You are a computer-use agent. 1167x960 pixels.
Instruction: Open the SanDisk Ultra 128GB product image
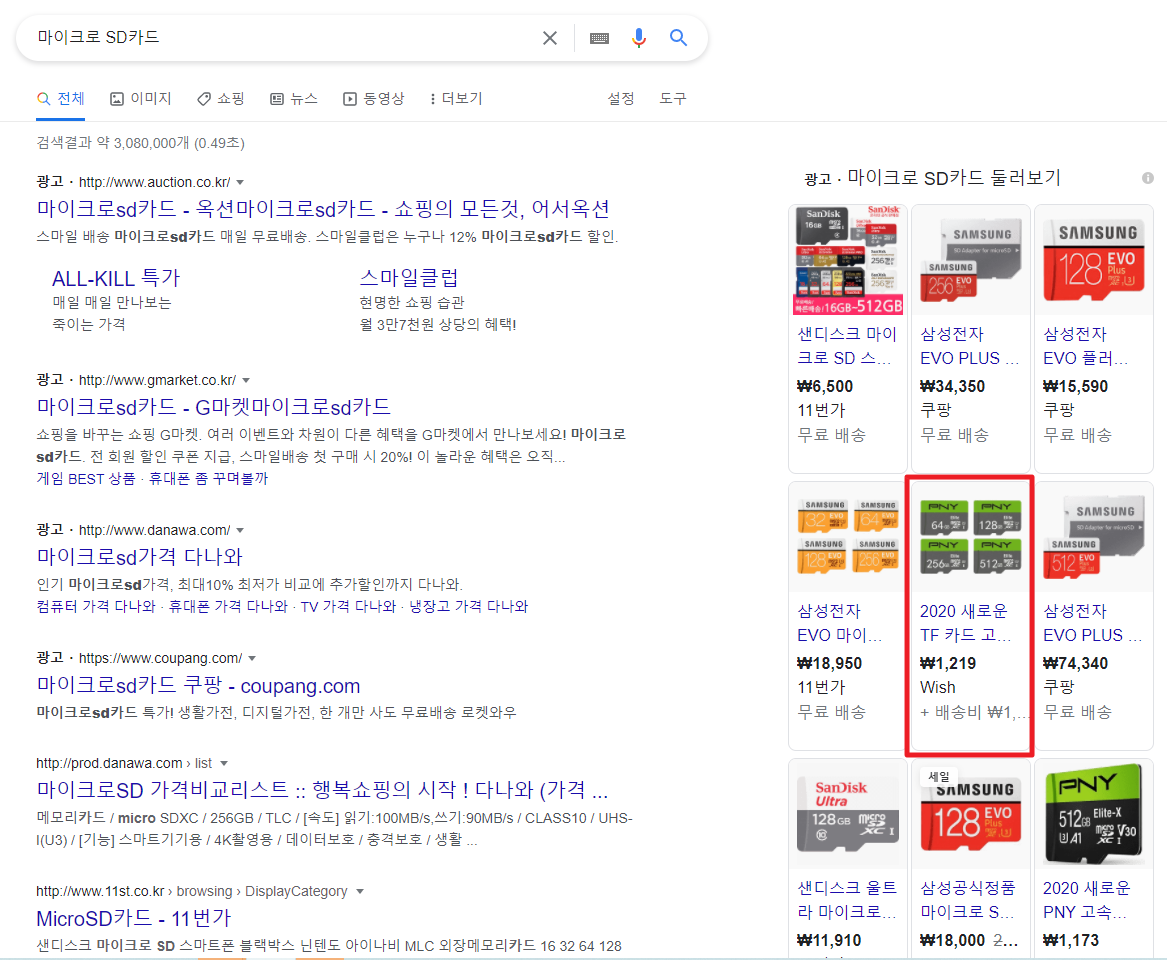848,815
